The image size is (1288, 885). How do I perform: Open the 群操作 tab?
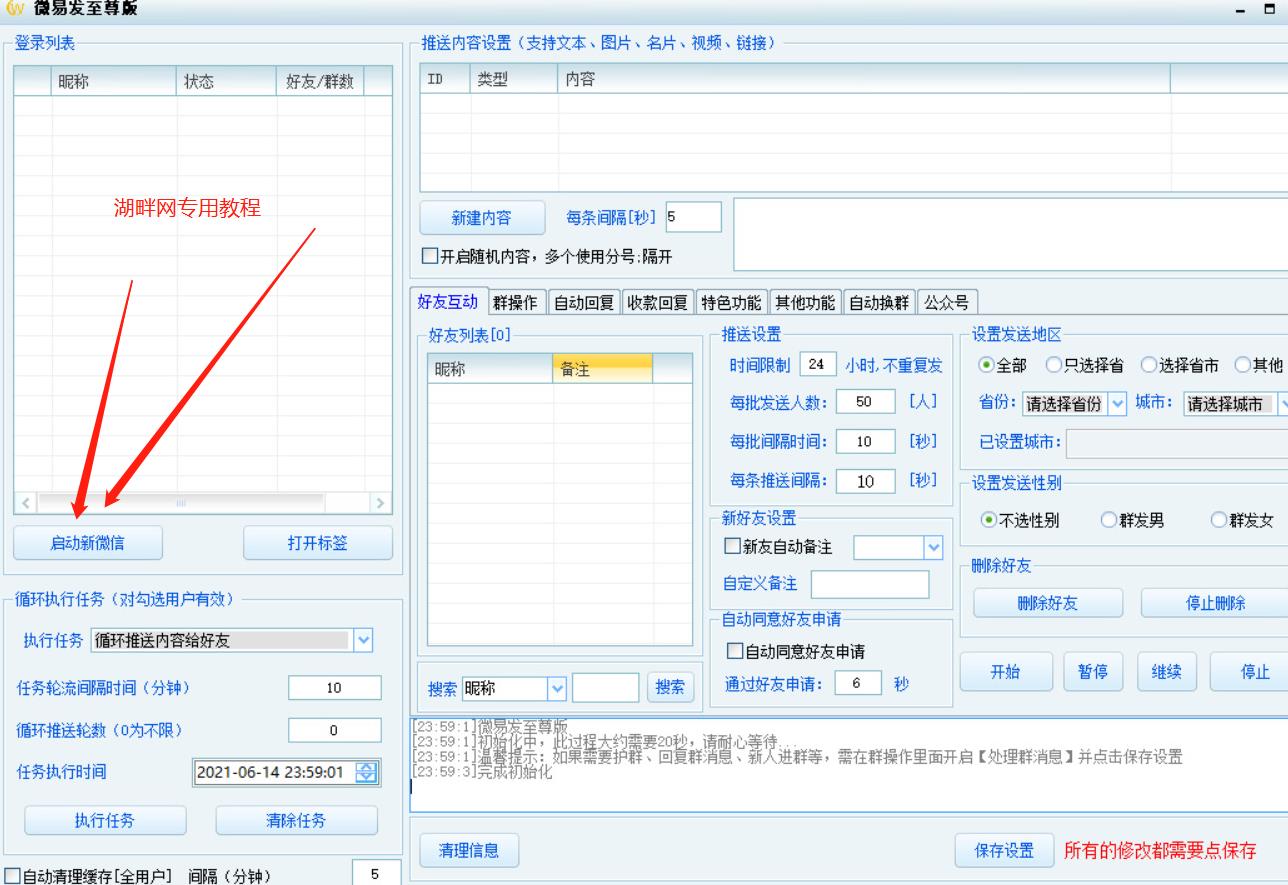[x=514, y=303]
